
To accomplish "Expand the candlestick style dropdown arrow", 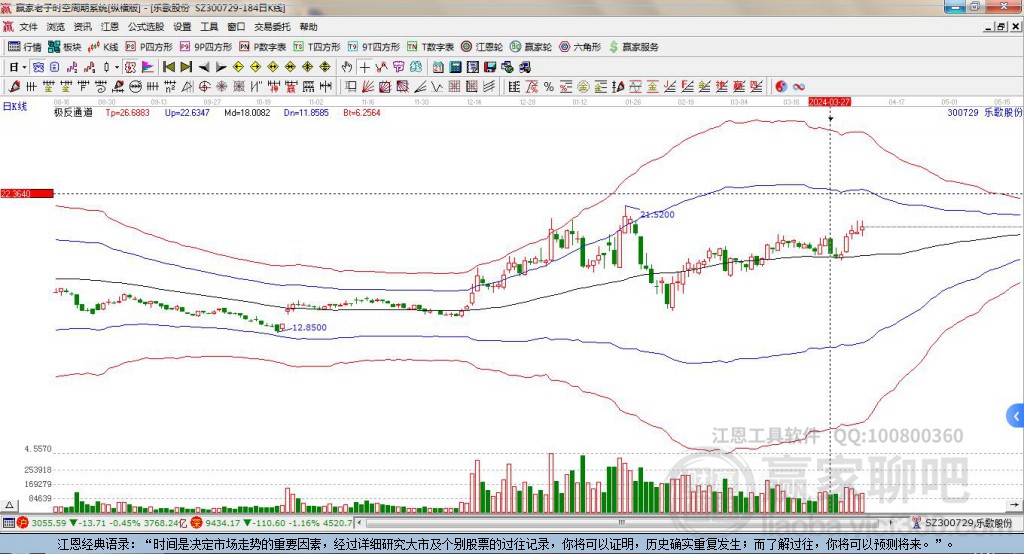I will [x=117, y=67].
